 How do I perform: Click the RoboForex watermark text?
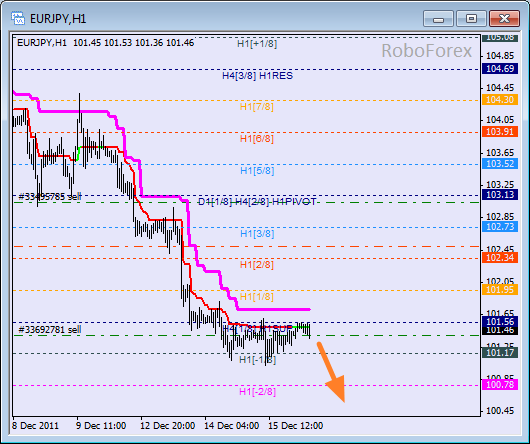pyautogui.click(x=427, y=51)
